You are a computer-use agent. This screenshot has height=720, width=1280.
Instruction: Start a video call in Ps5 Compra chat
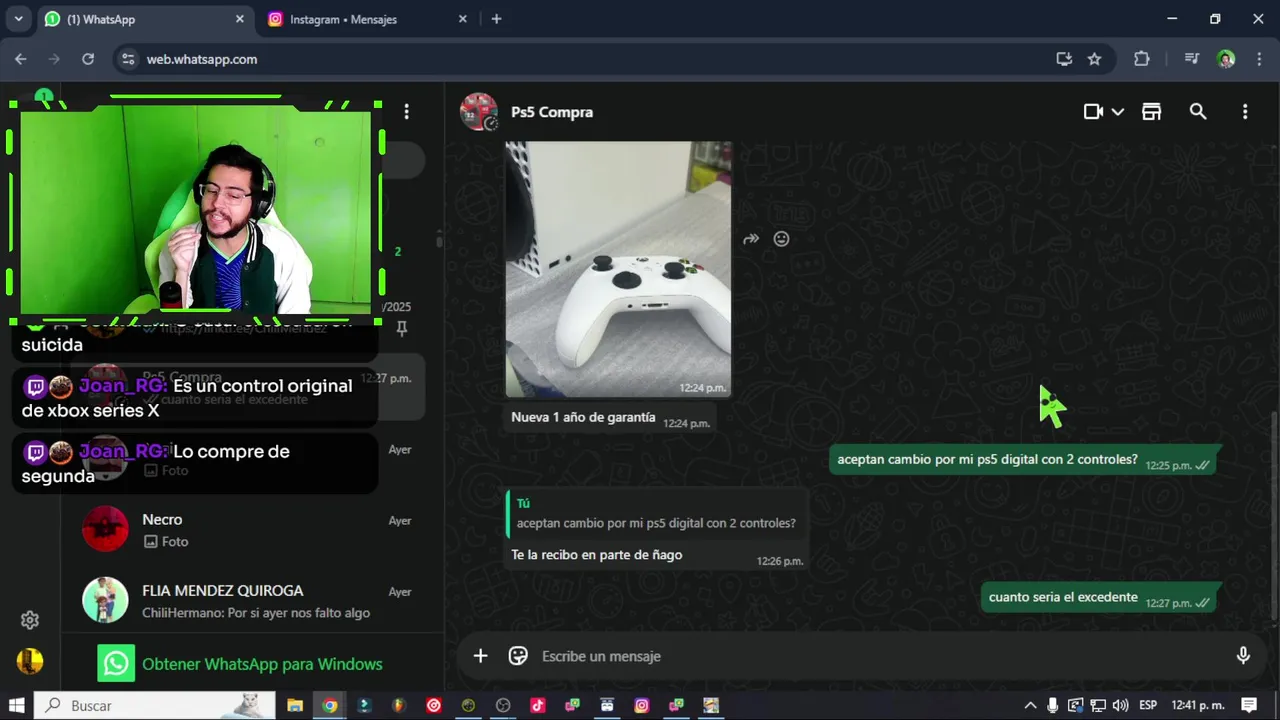[x=1093, y=112]
